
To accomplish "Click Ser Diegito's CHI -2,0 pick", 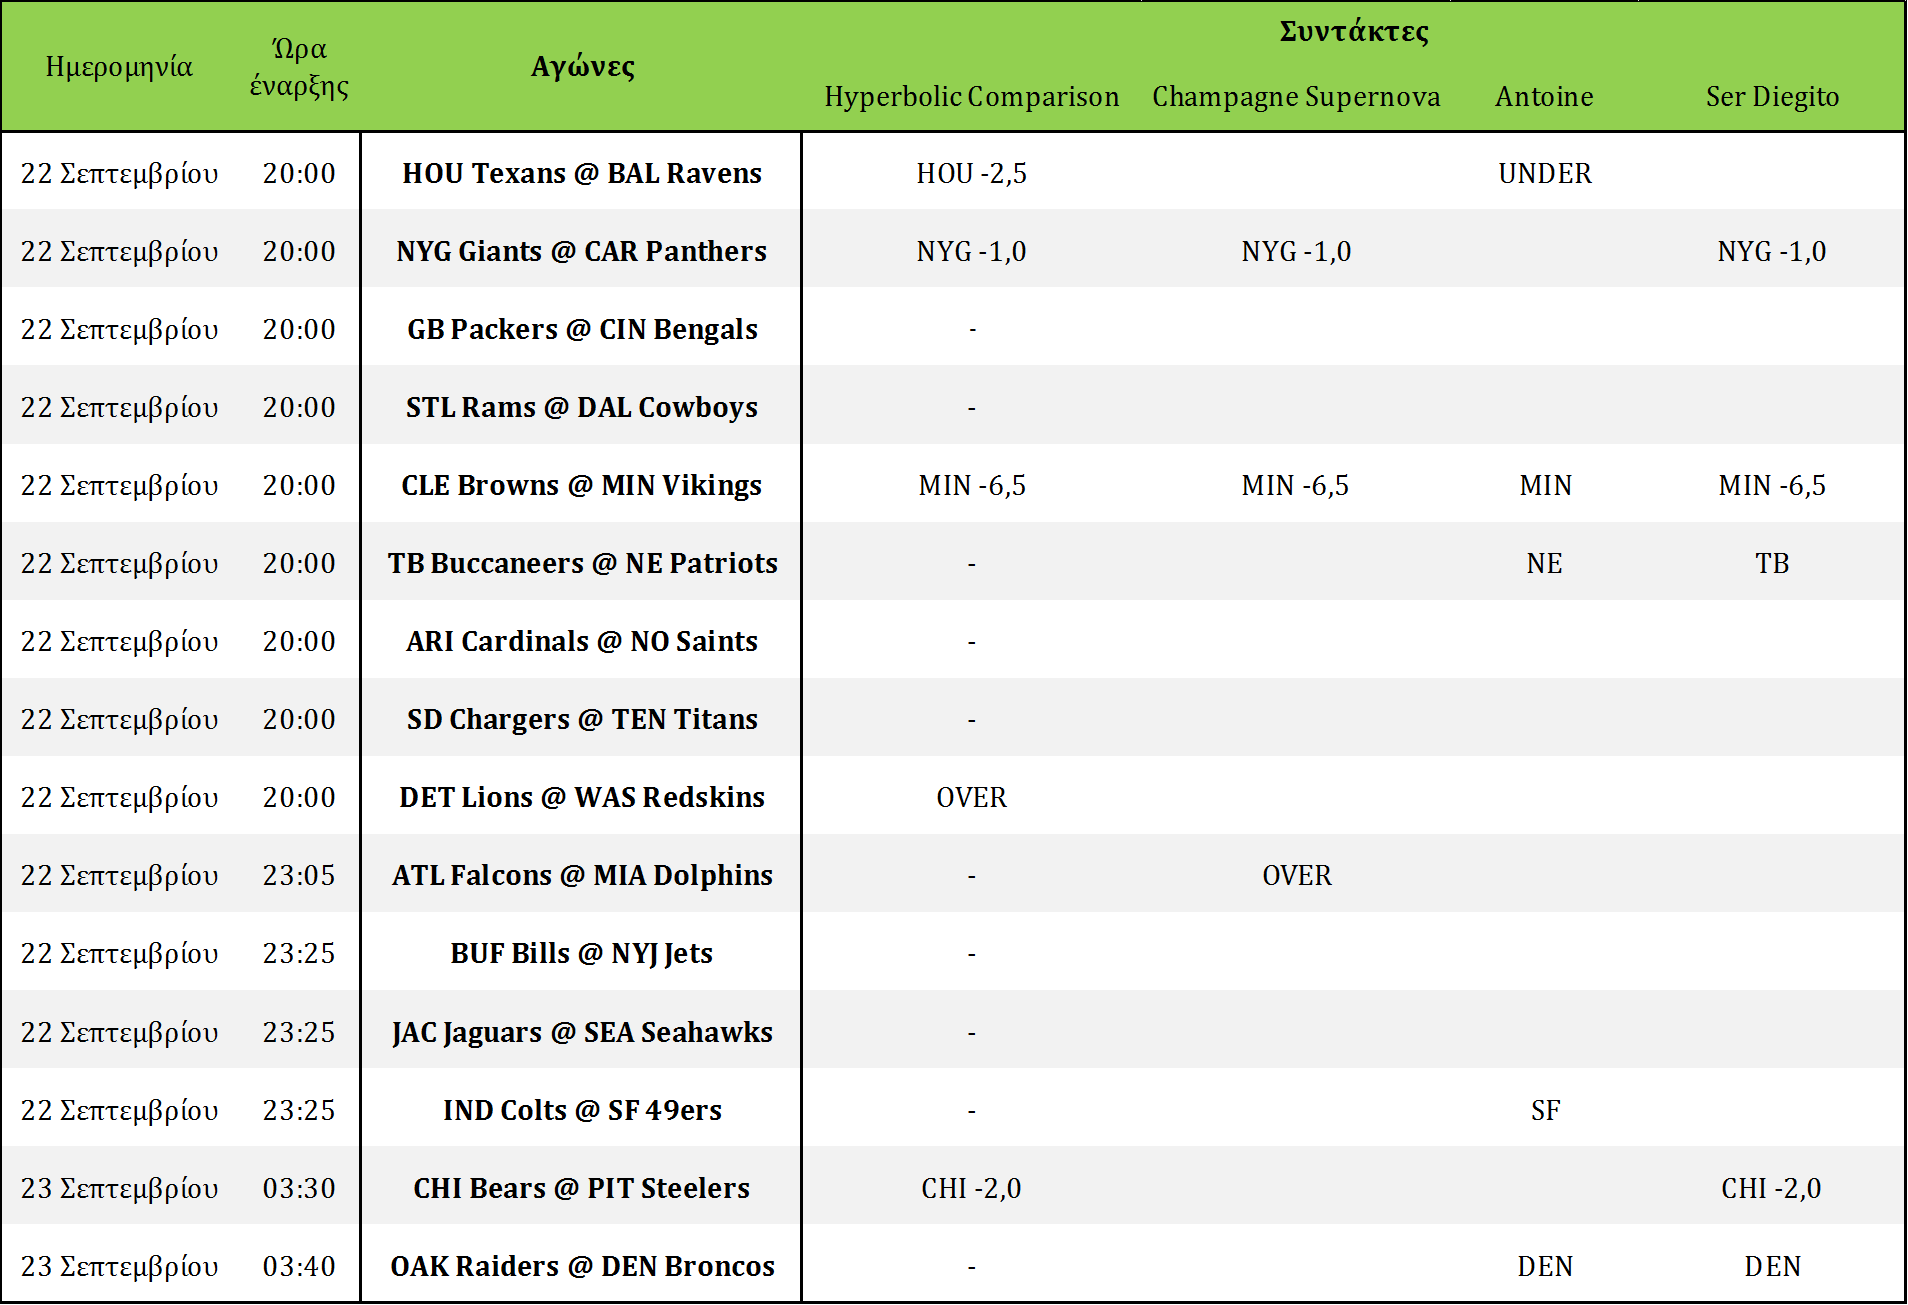I will [x=1771, y=1189].
